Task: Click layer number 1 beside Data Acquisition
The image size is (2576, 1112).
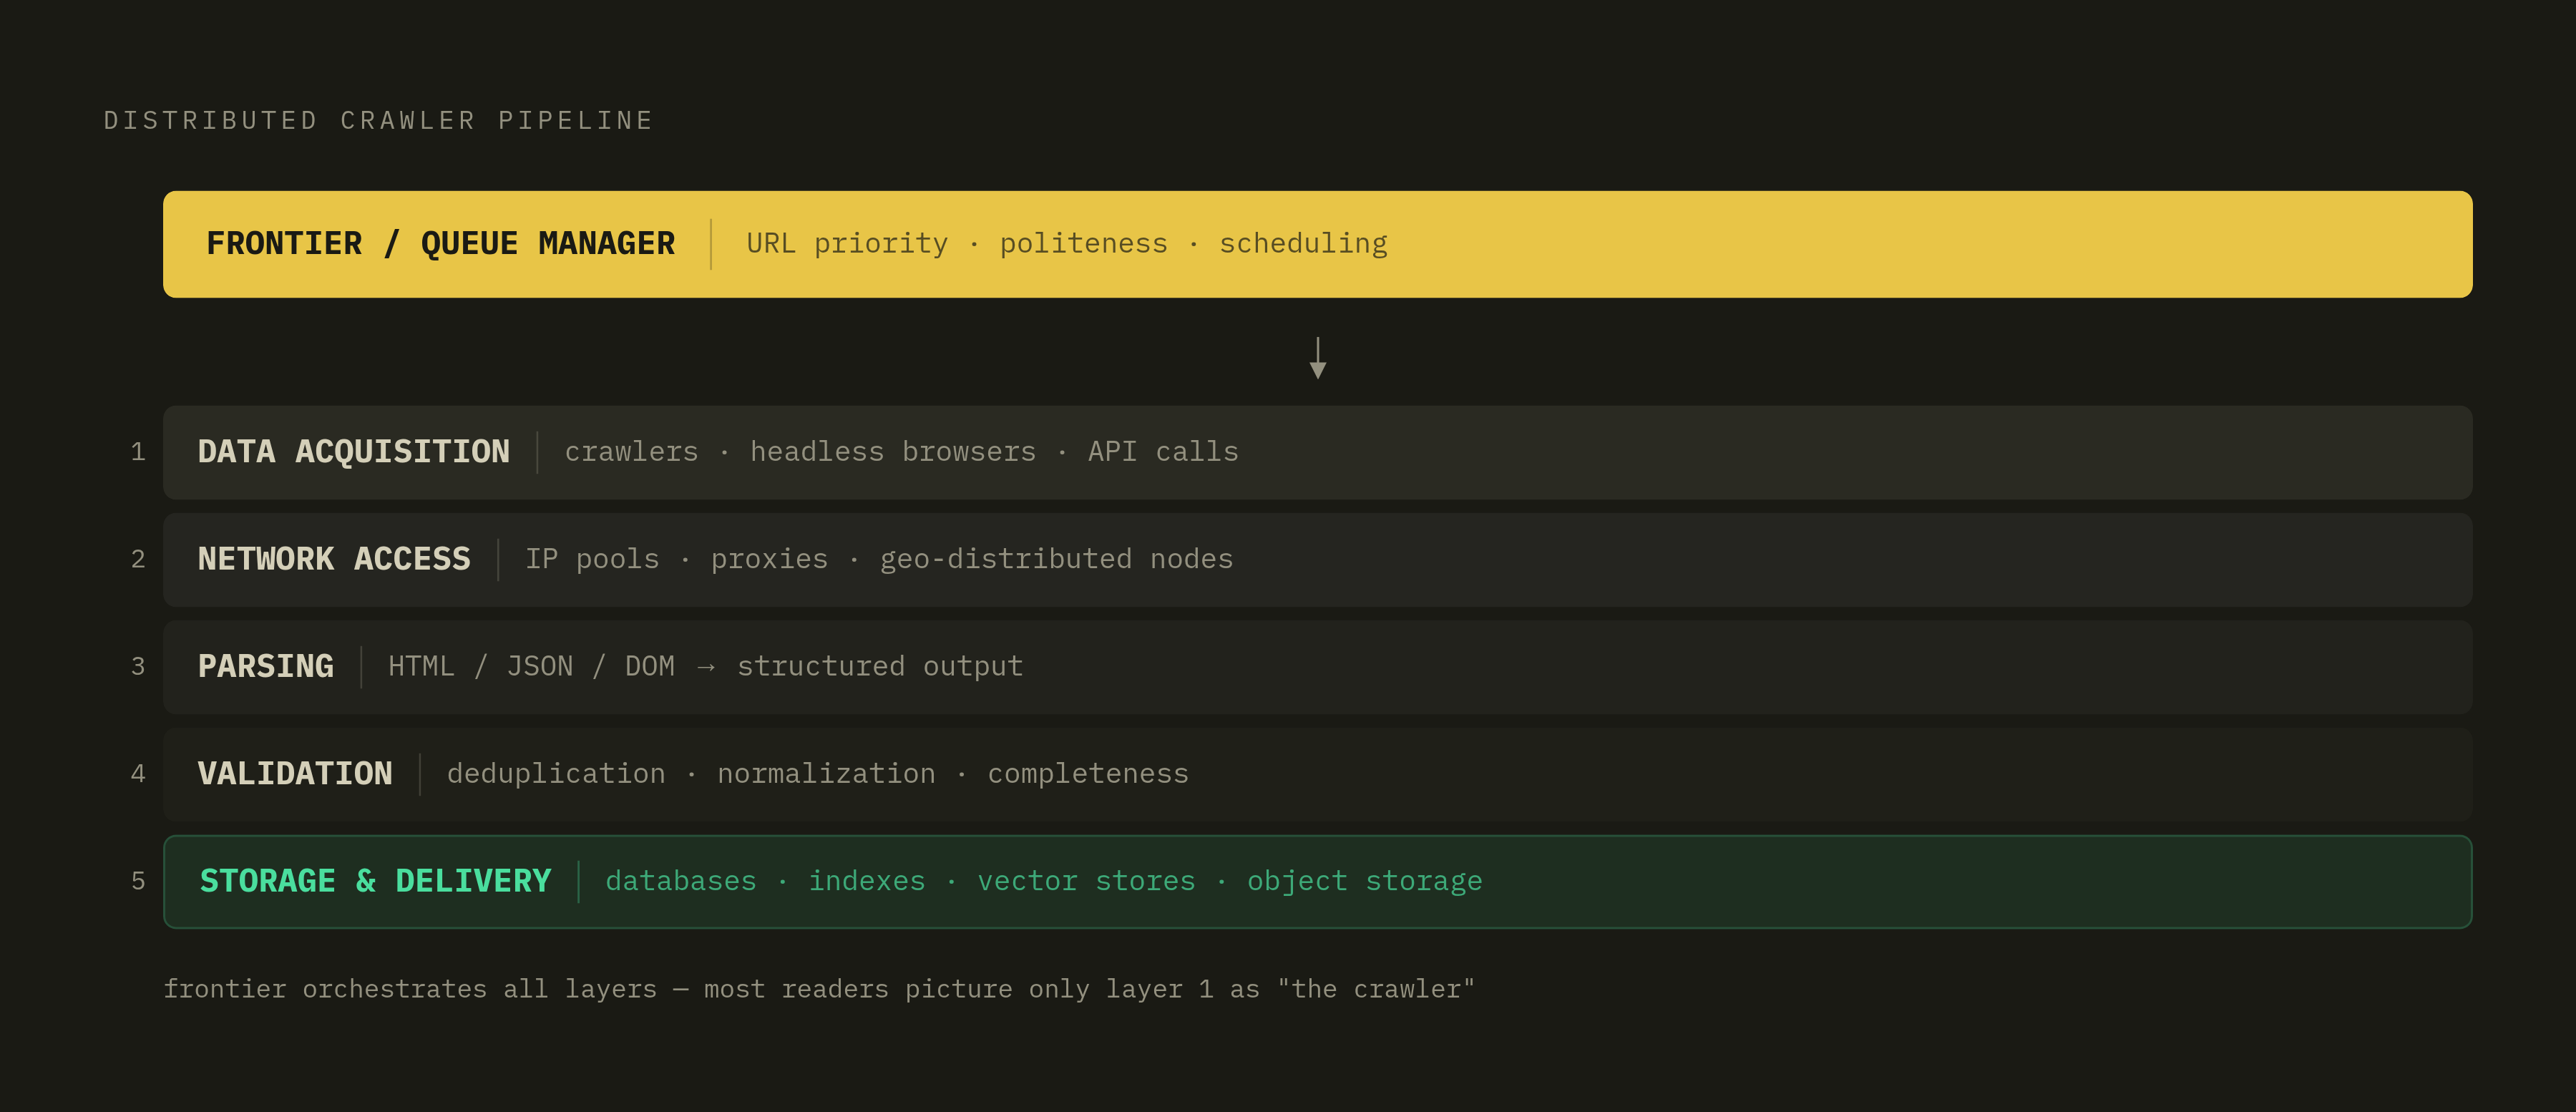Action: 138,452
